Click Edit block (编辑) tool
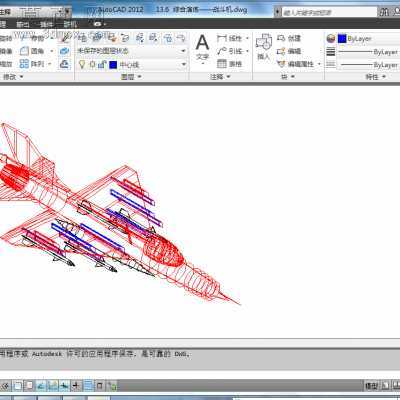The height and width of the screenshot is (400, 400). [x=289, y=51]
